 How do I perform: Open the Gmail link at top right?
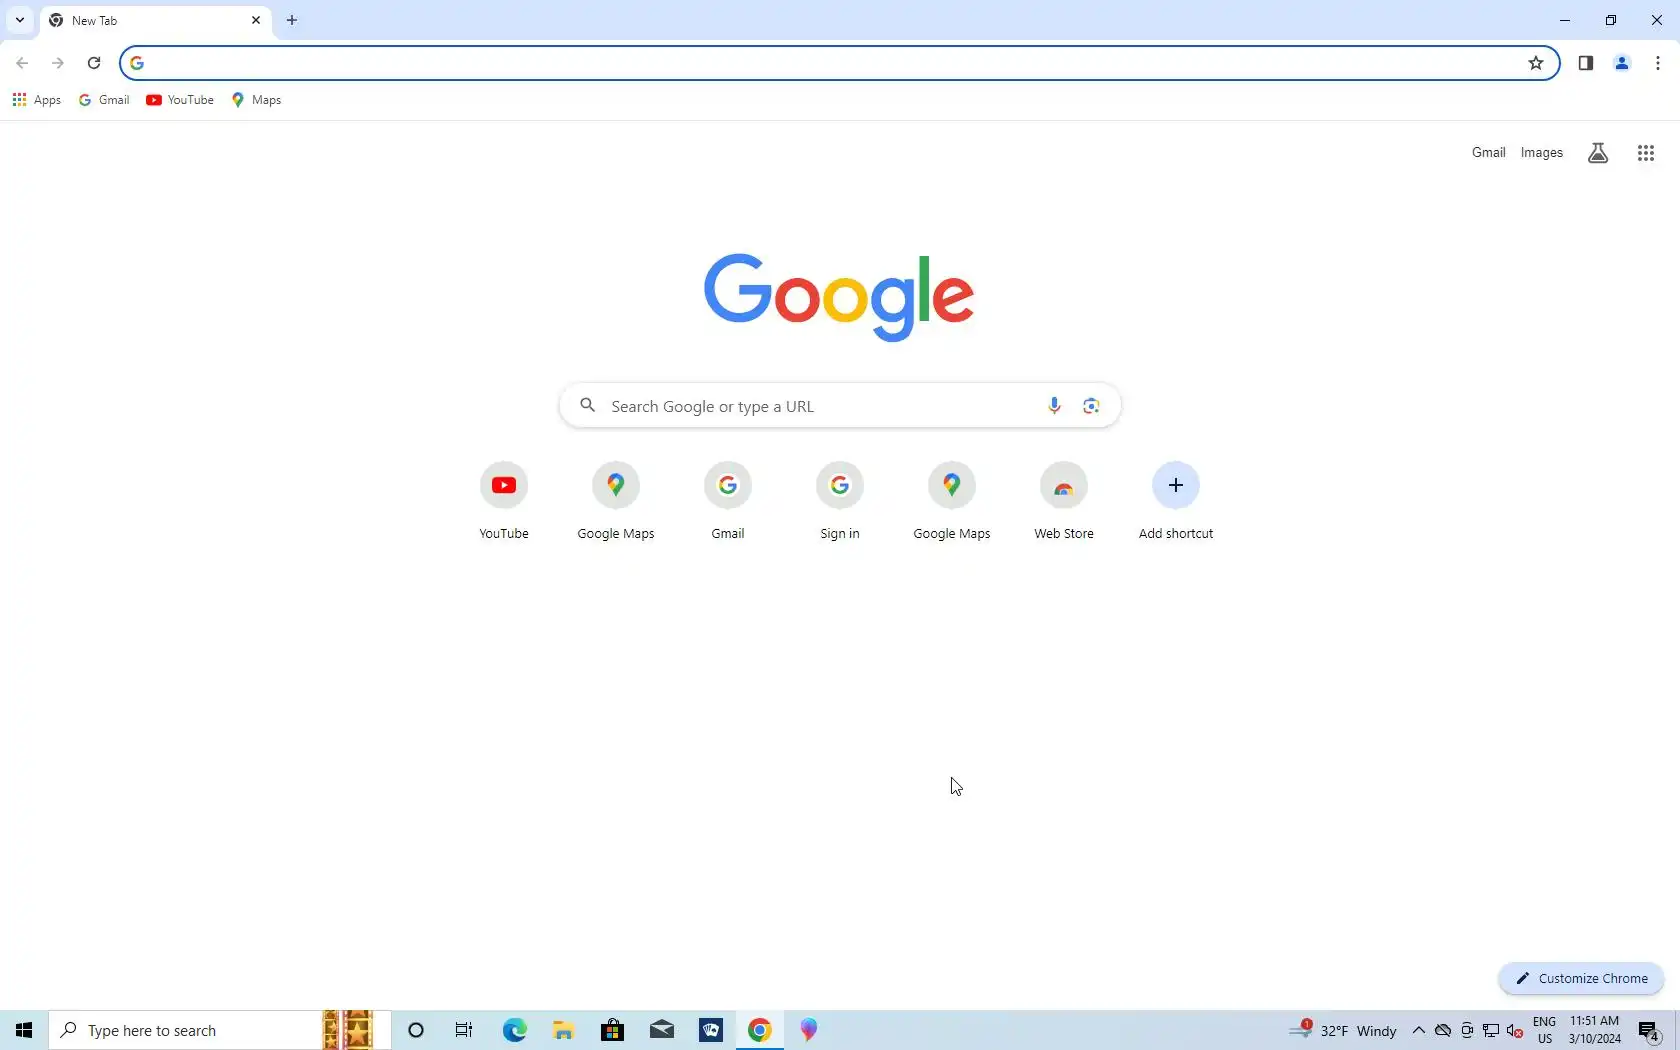pos(1488,153)
